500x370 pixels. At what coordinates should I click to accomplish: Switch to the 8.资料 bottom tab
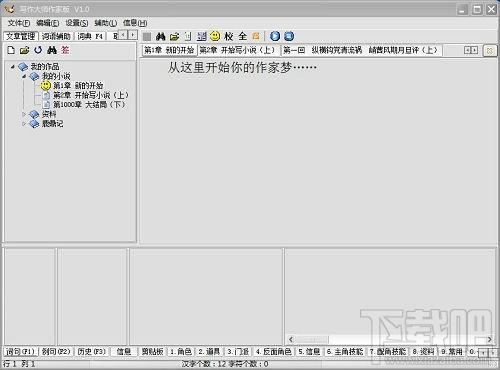pos(423,352)
